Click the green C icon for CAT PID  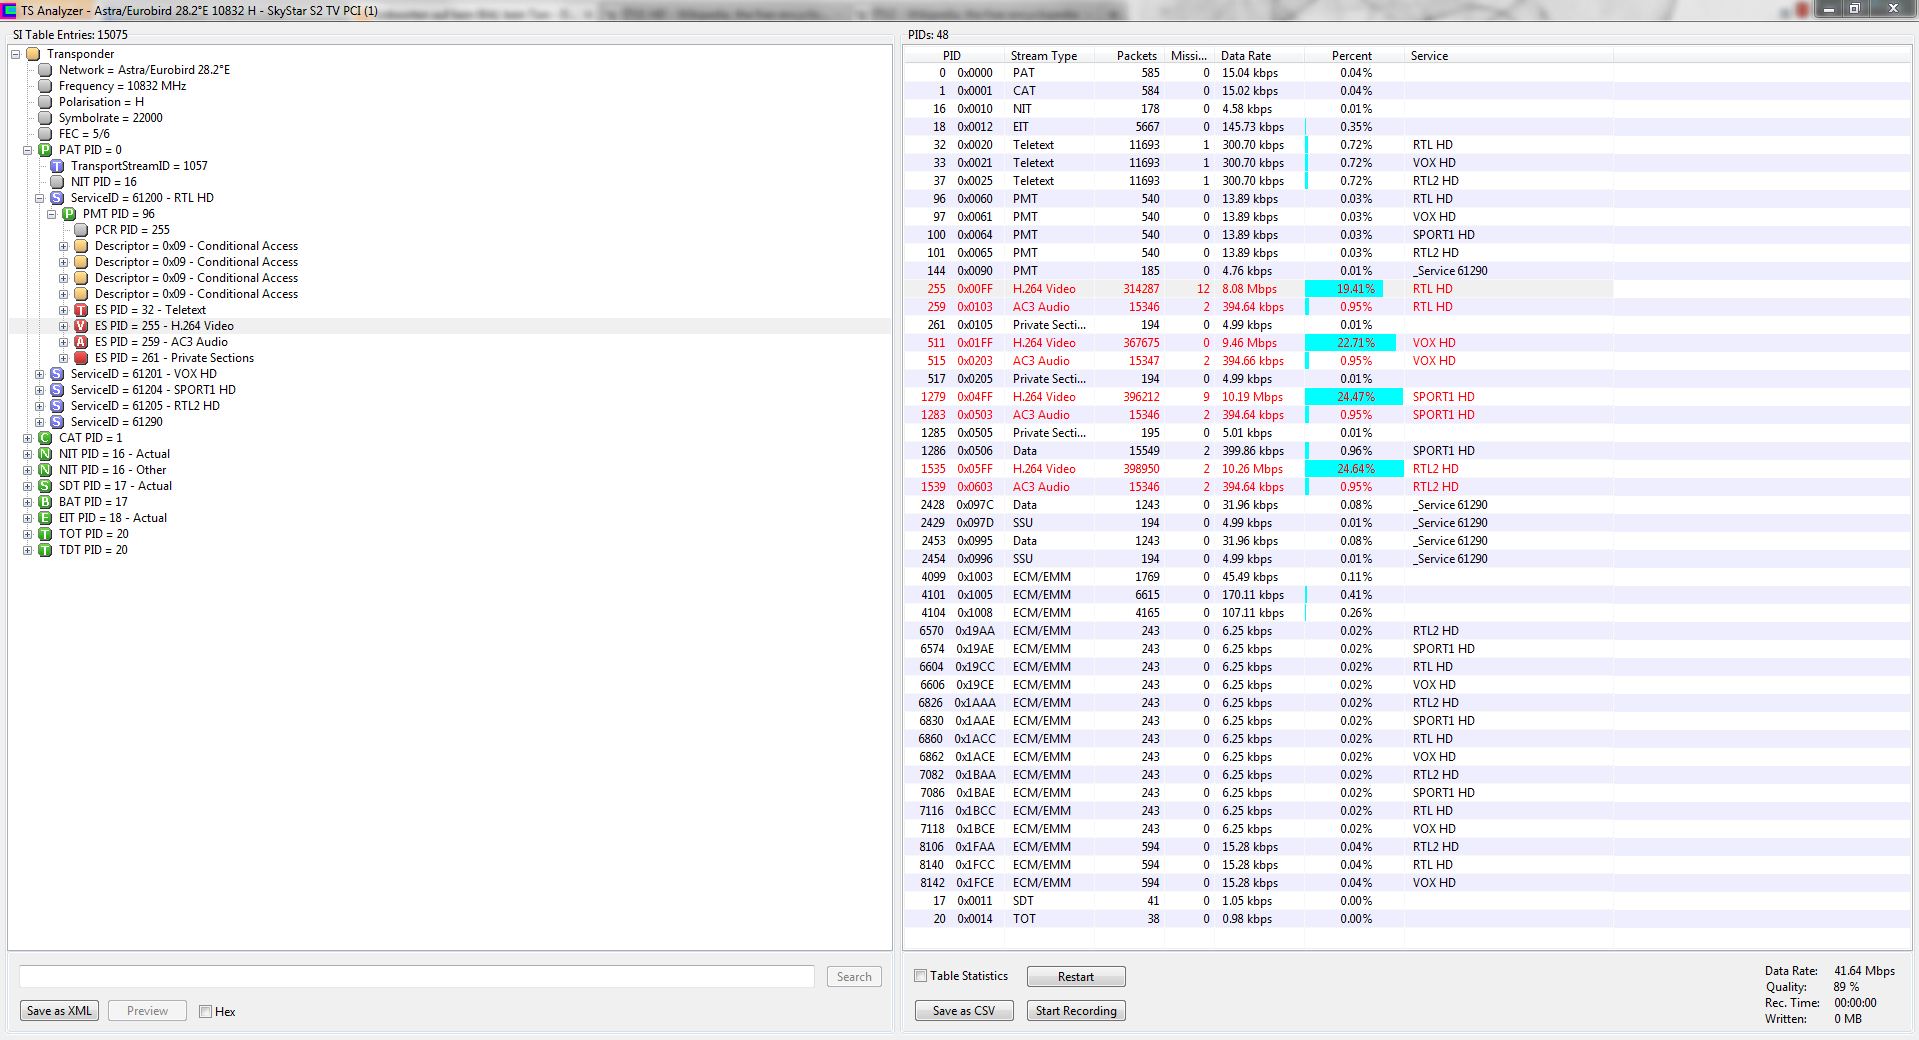(45, 438)
